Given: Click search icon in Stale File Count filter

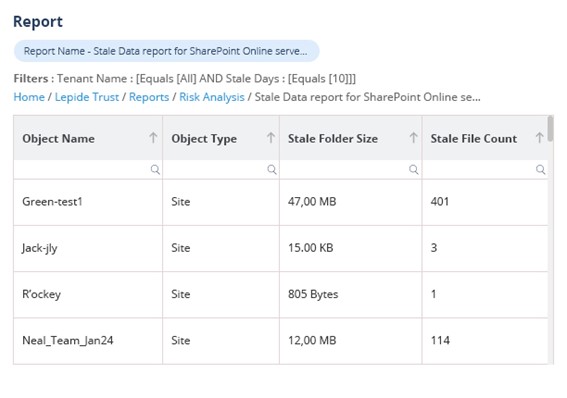Looking at the screenshot, I should (541, 170).
